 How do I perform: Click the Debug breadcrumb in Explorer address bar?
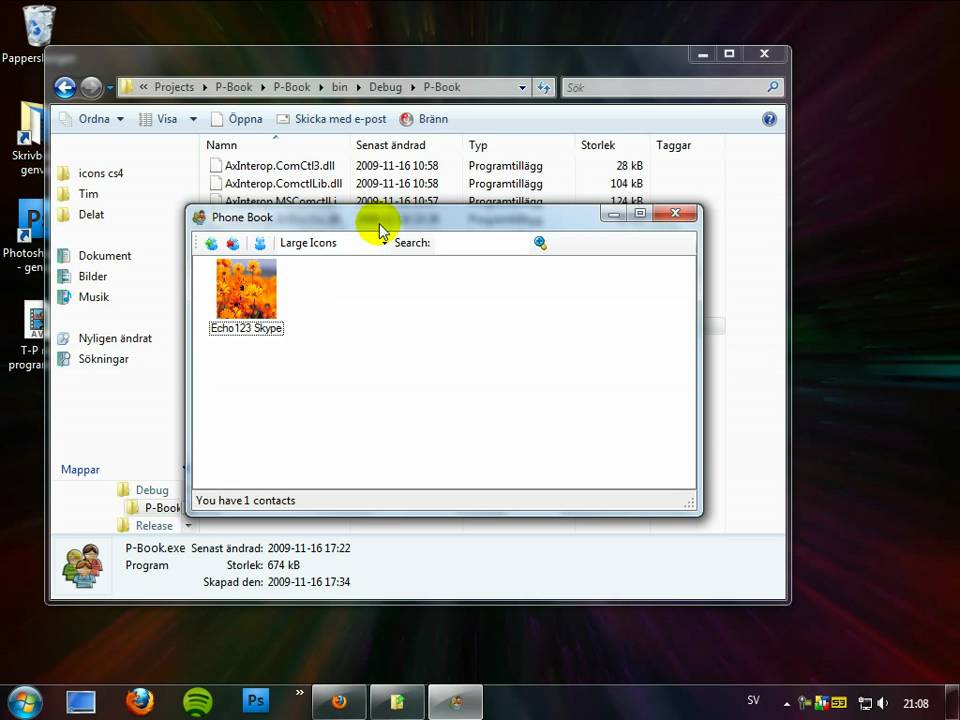click(385, 87)
